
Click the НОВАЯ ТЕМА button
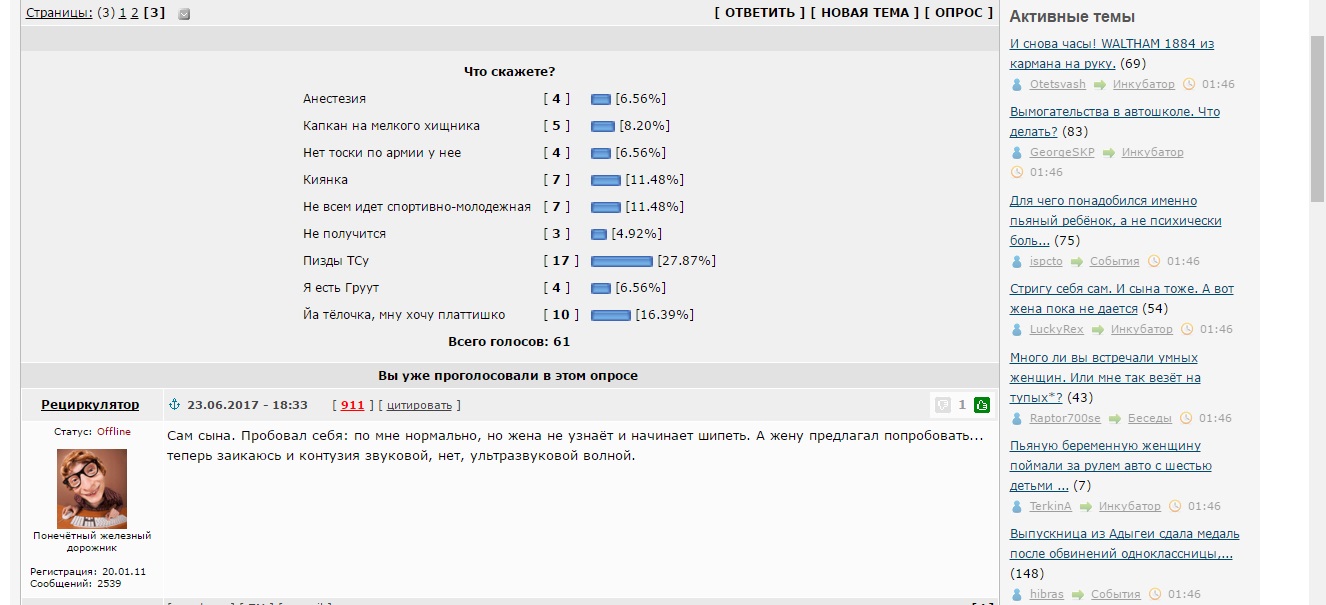tap(865, 13)
